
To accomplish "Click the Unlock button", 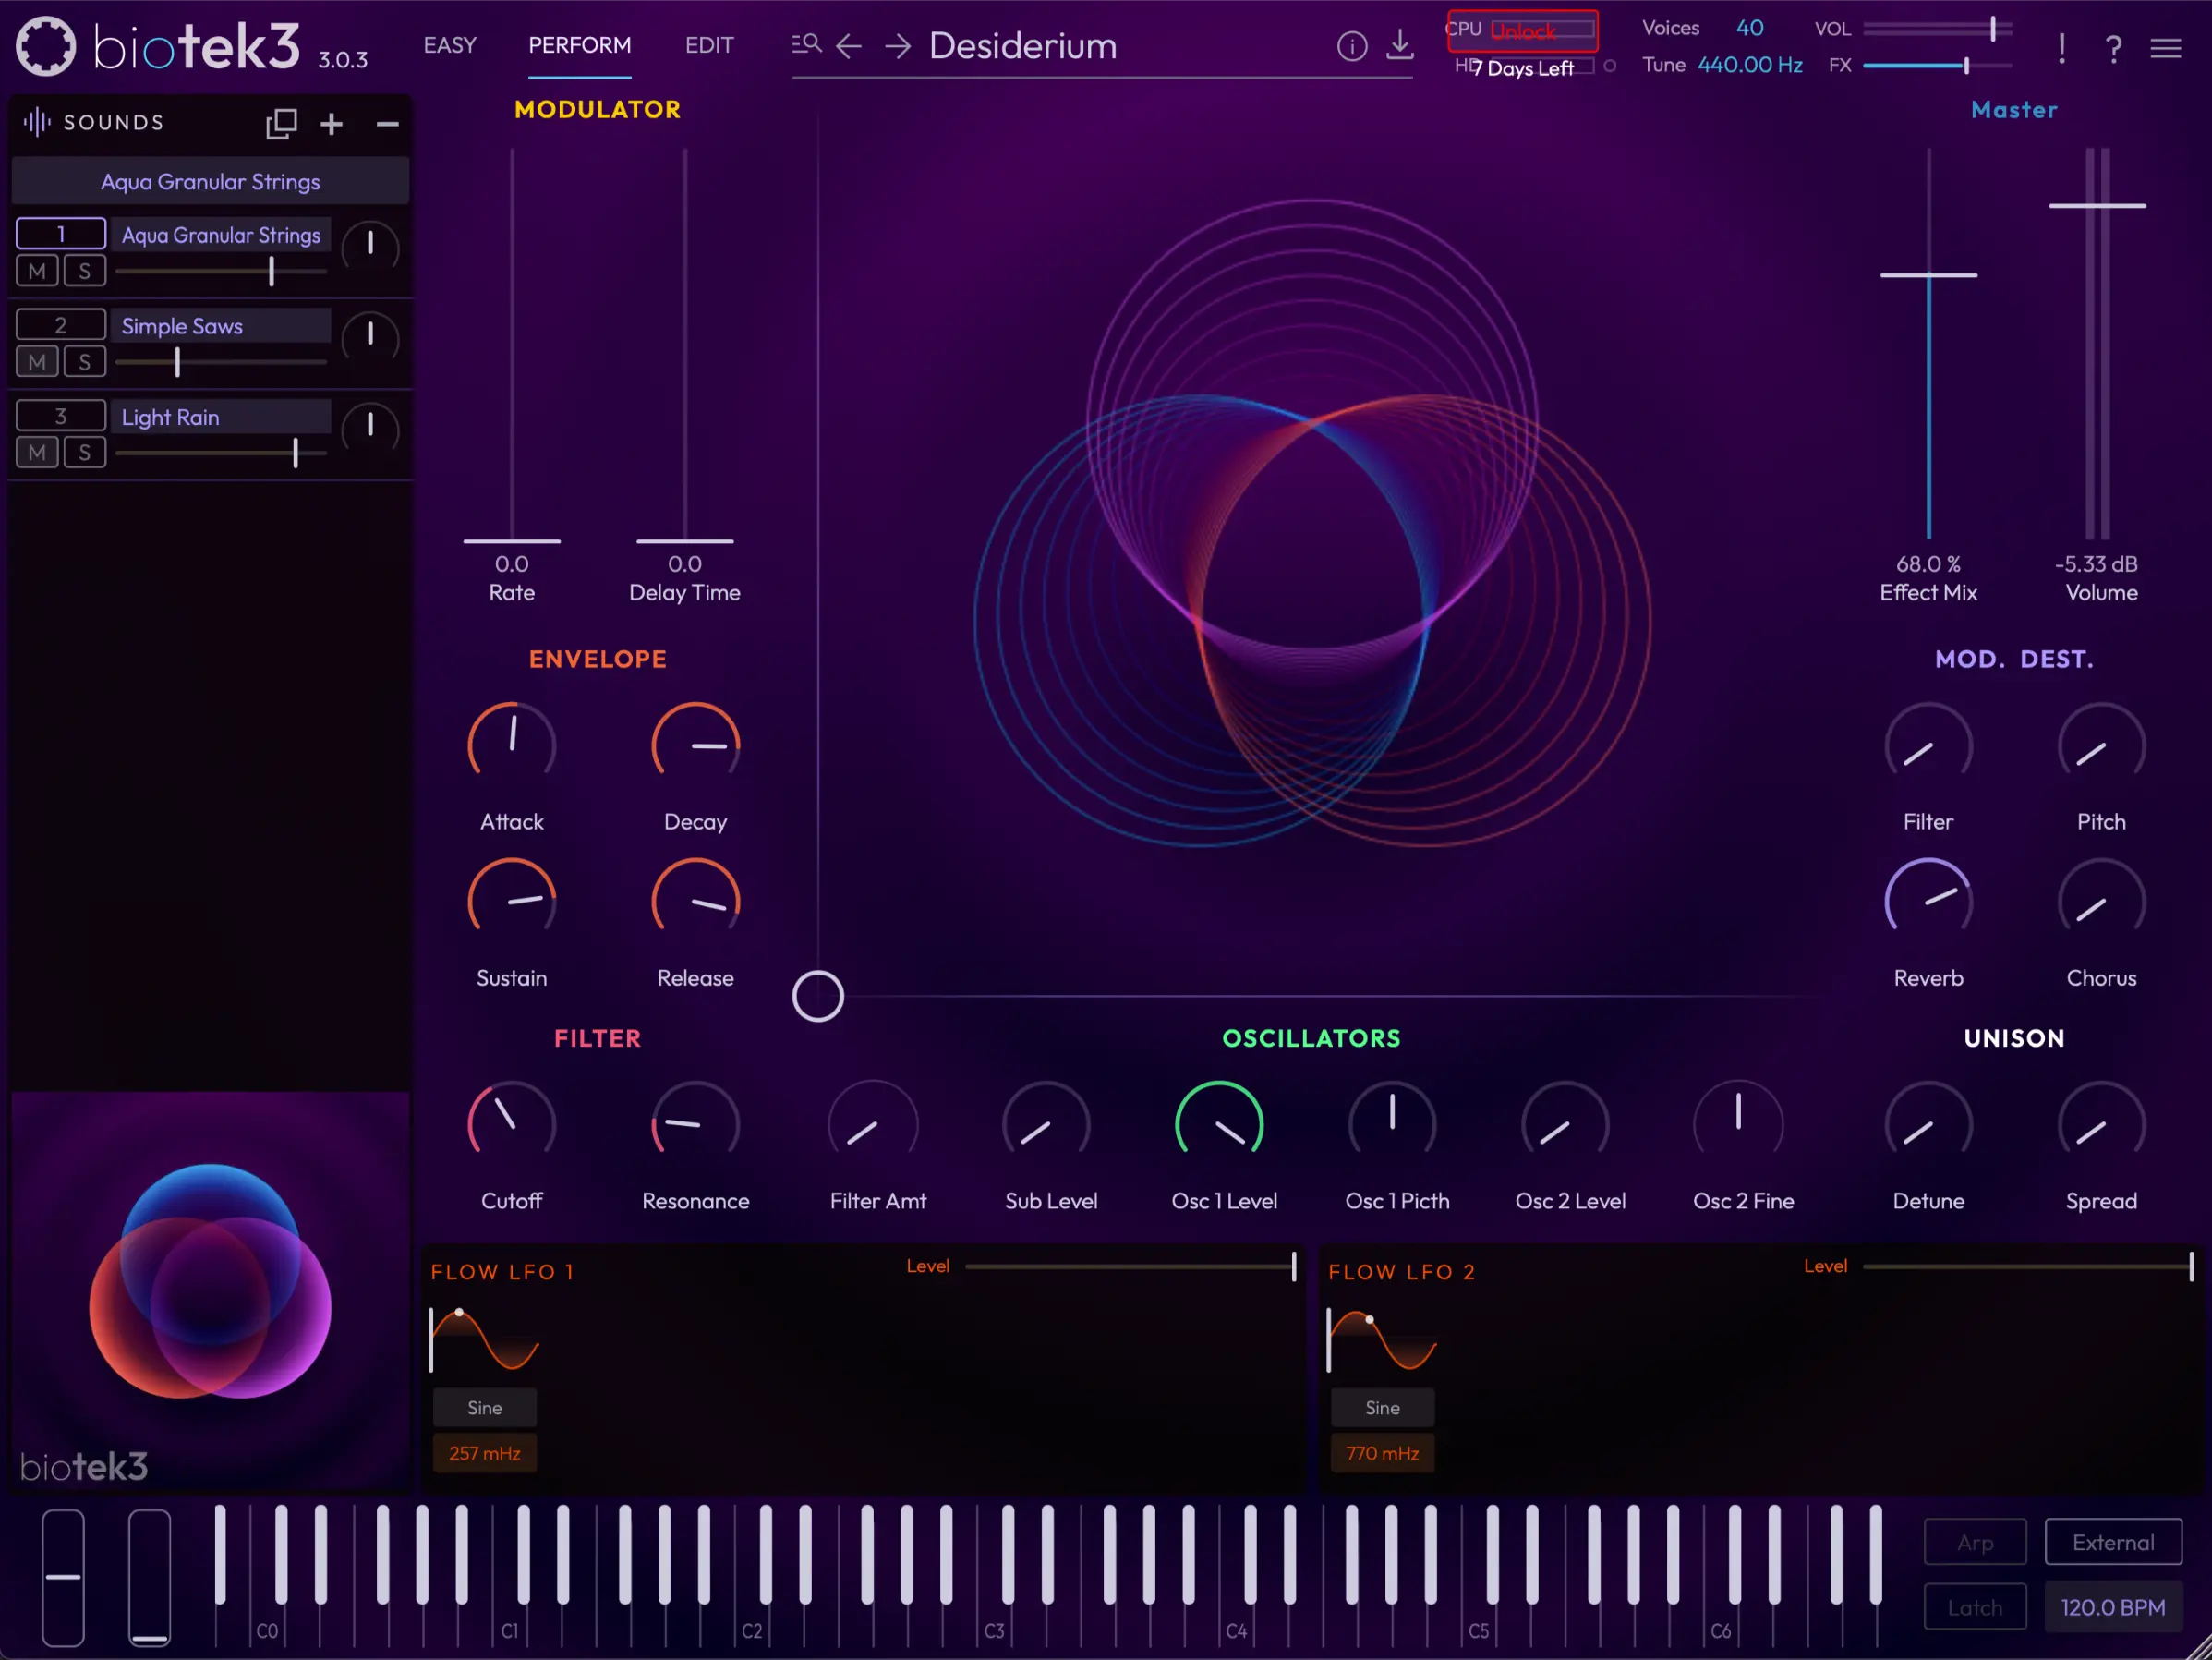I will (x=1522, y=30).
